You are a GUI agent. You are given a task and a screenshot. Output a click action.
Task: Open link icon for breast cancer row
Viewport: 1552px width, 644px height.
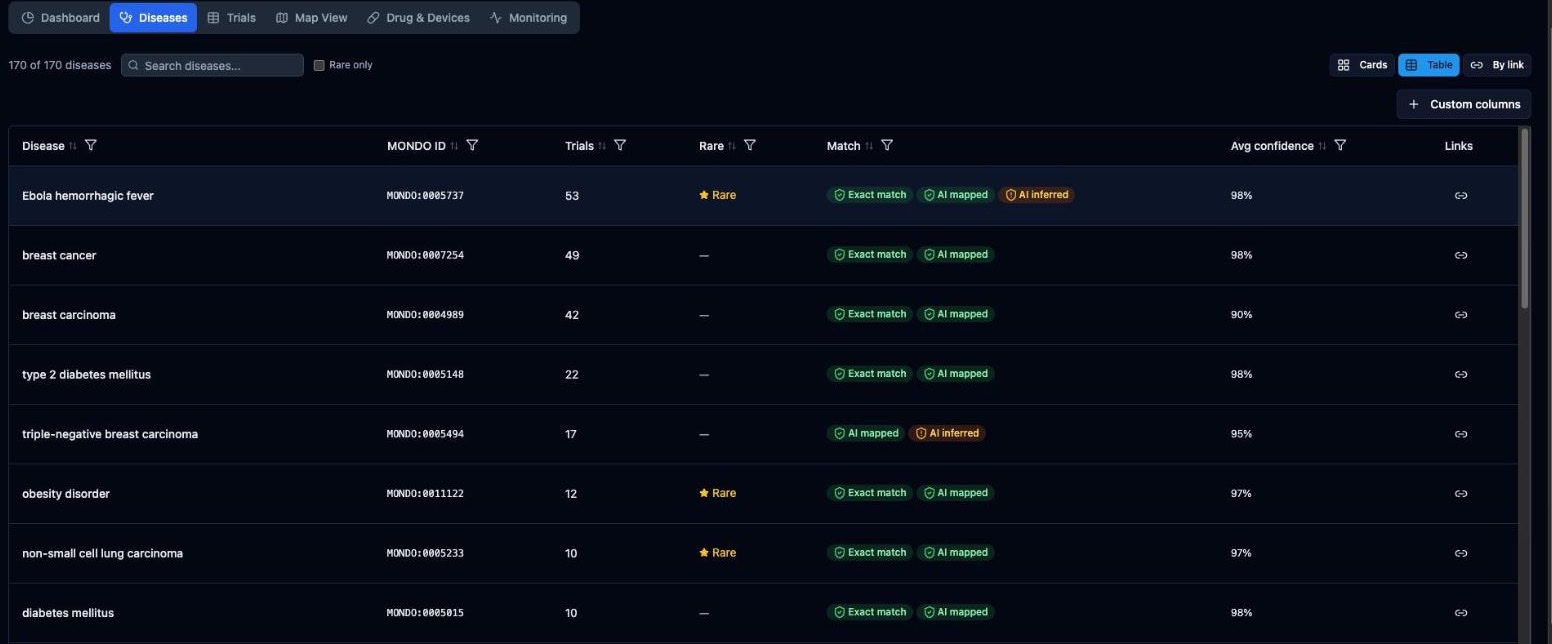(1460, 255)
